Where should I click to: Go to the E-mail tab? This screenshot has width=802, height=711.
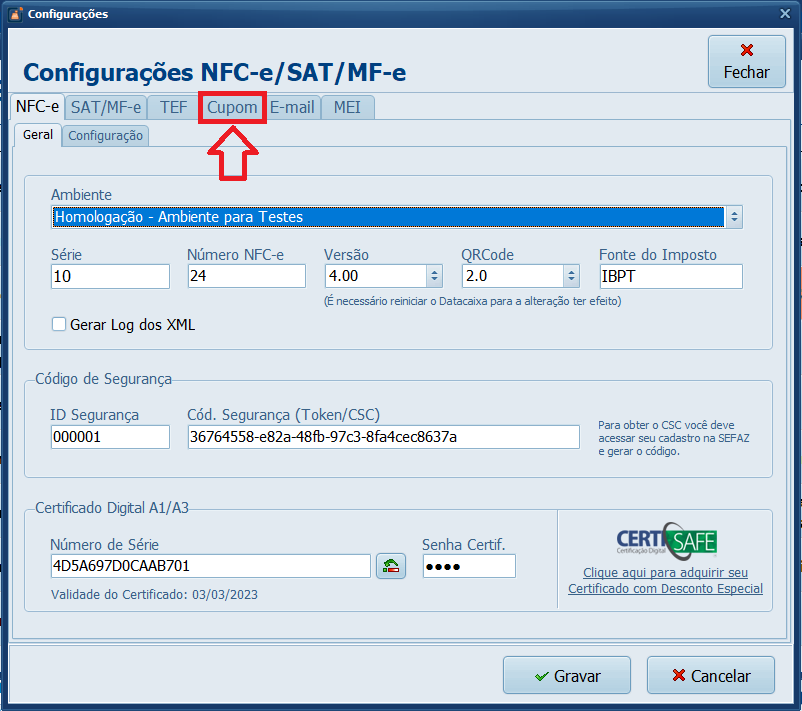(x=292, y=107)
